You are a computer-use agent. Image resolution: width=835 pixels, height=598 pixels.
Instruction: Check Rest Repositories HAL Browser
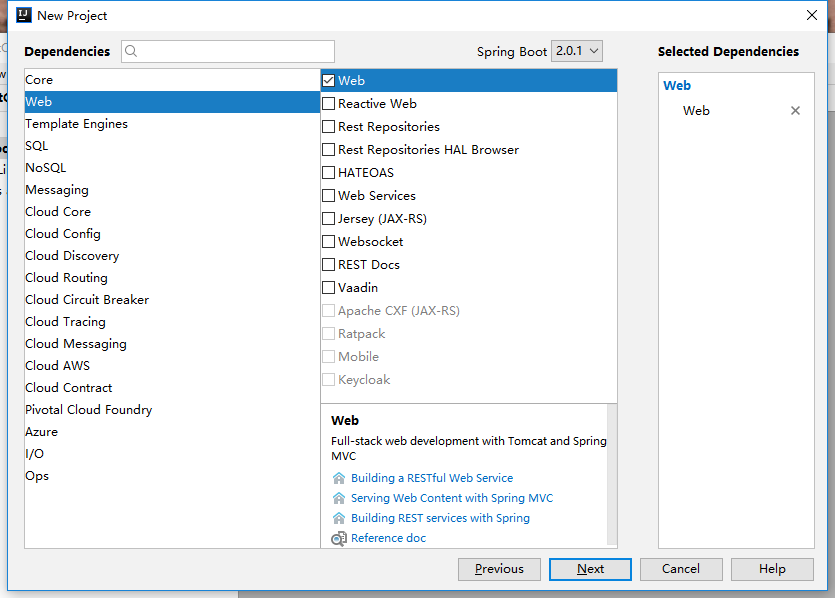[x=329, y=150]
